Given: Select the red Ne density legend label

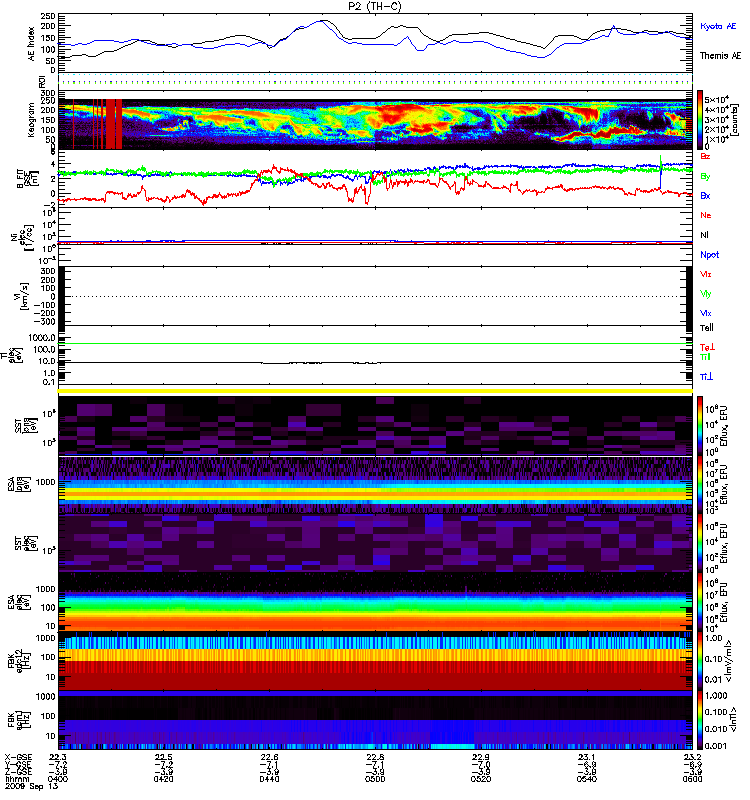Looking at the screenshot, I should (x=706, y=215).
